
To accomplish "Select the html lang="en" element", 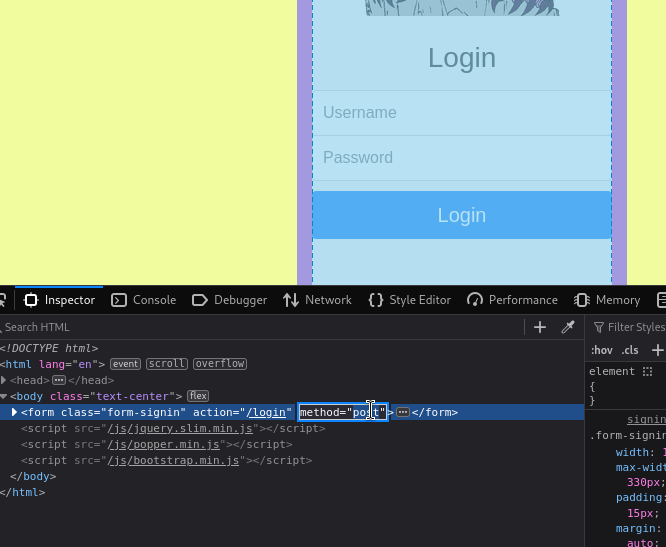I will pyautogui.click(x=53, y=364).
